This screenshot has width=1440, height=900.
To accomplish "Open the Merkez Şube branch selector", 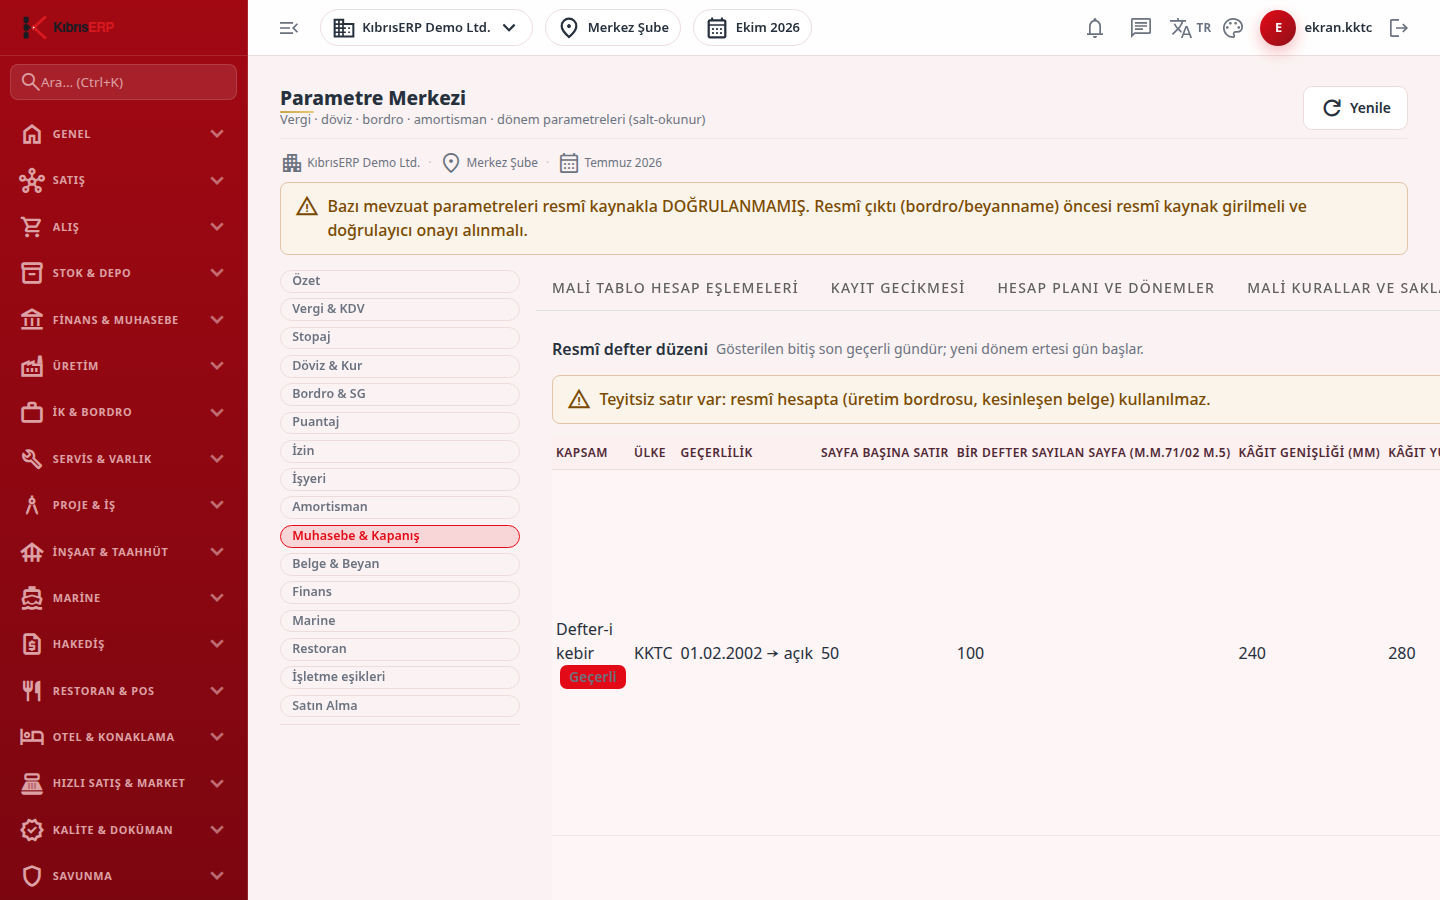I will coord(613,28).
